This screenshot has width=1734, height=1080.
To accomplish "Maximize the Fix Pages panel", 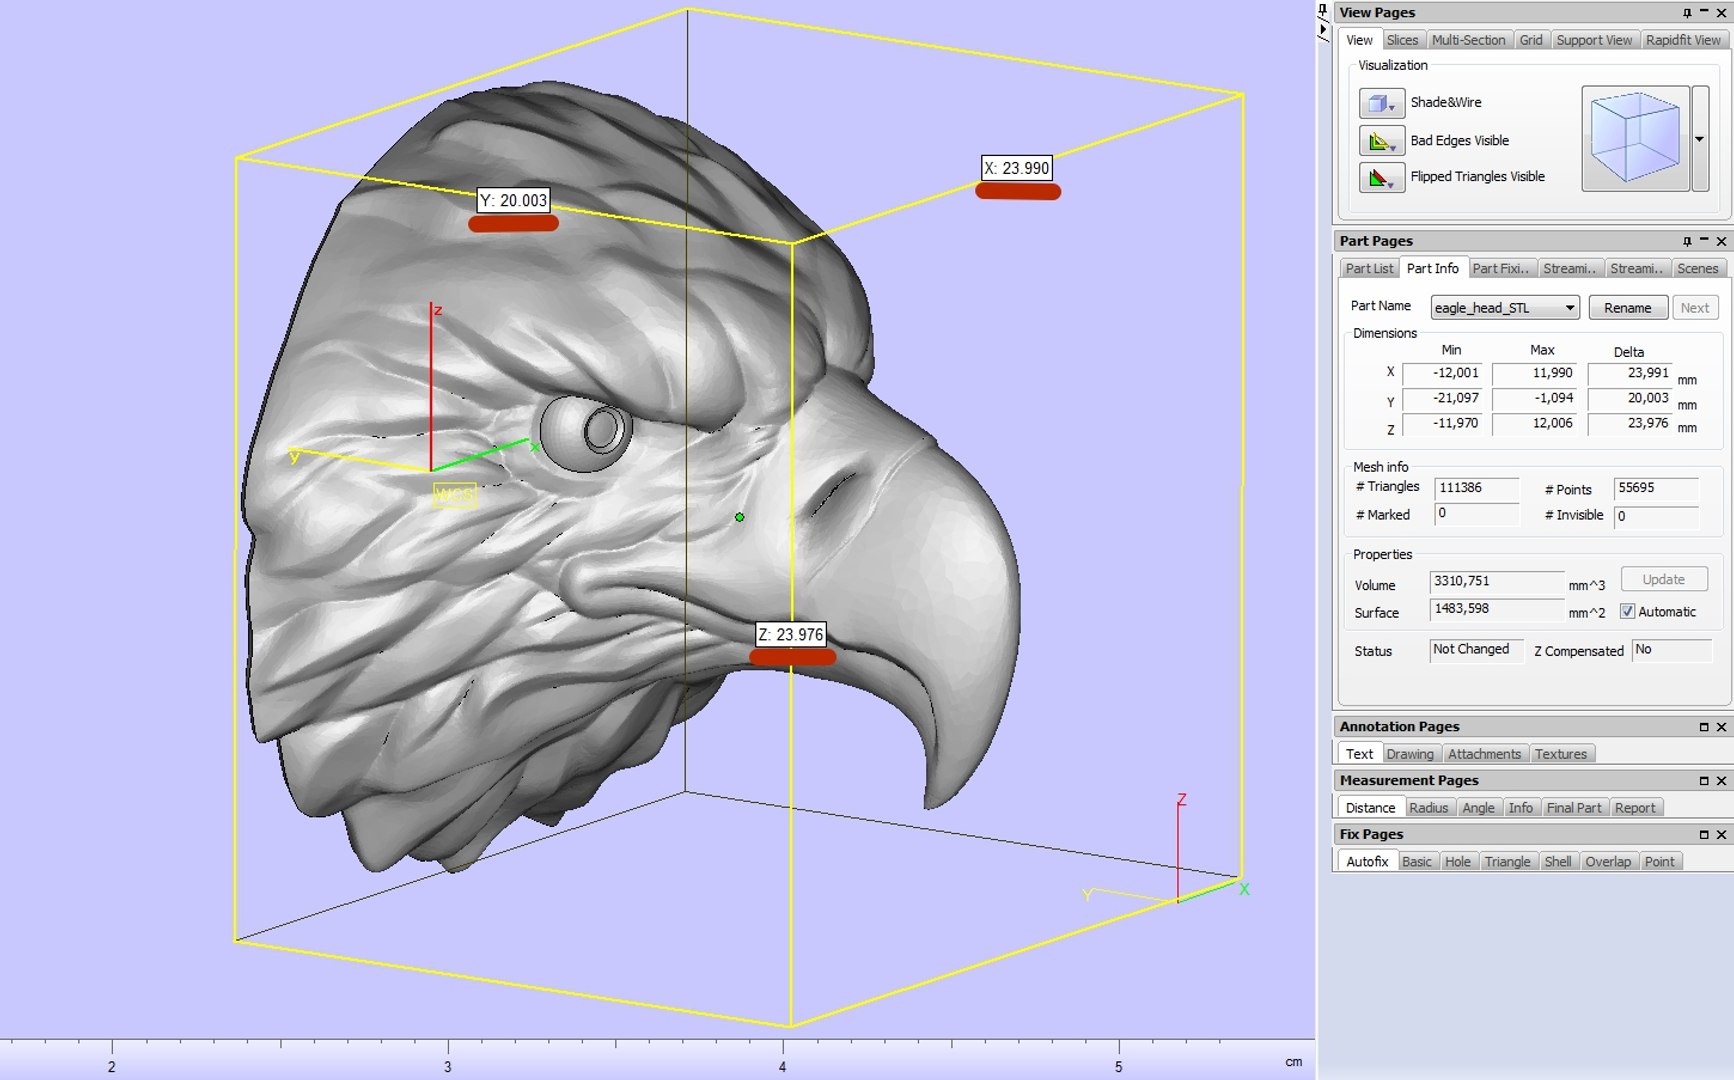I will pos(1704,835).
